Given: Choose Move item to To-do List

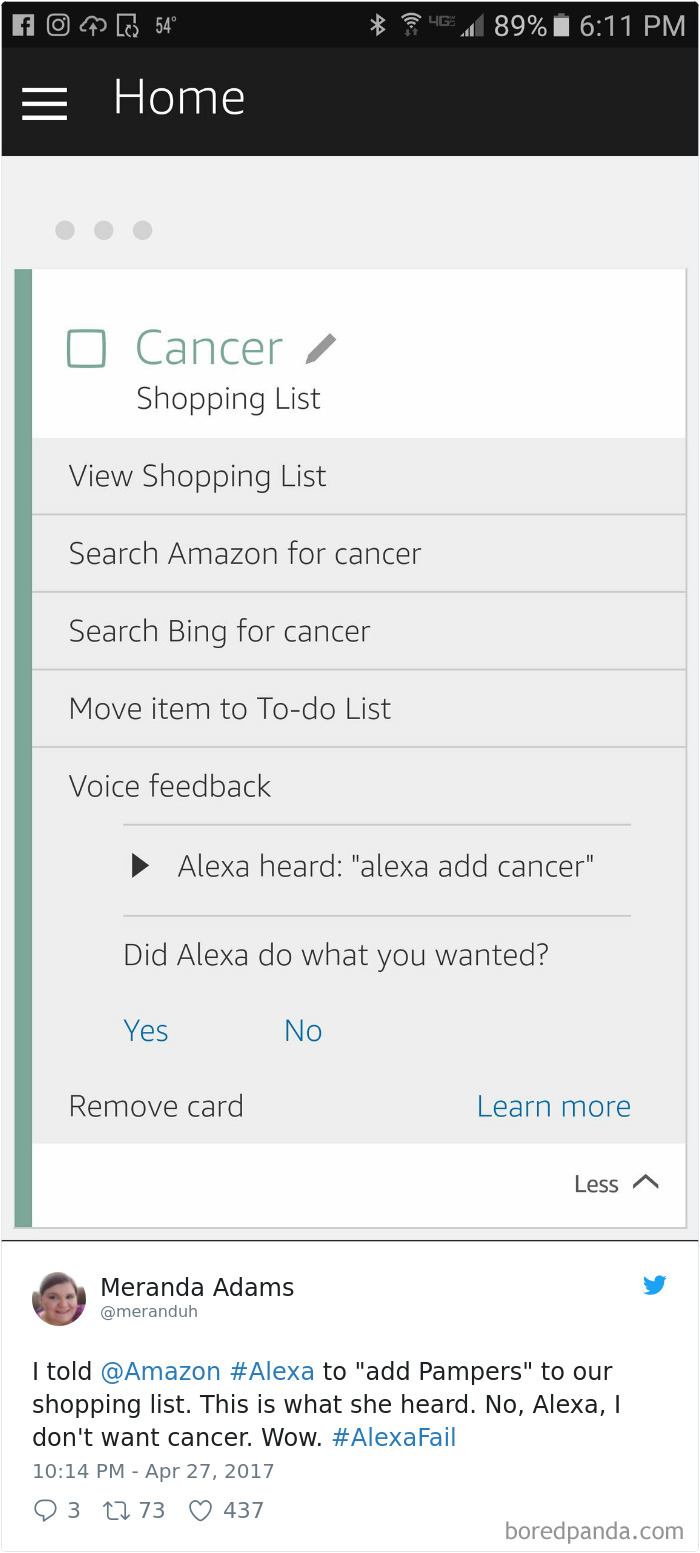Looking at the screenshot, I should point(228,708).
